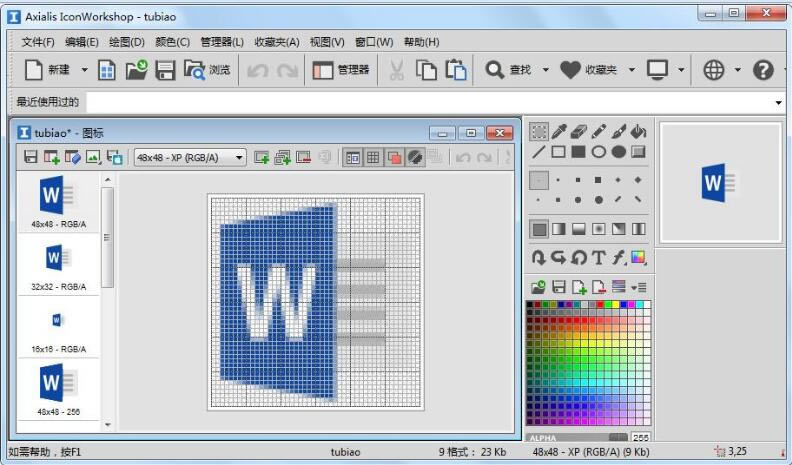The width and height of the screenshot is (792, 465).
Task: Select the hollow ellipse tool
Action: pyautogui.click(x=599, y=151)
